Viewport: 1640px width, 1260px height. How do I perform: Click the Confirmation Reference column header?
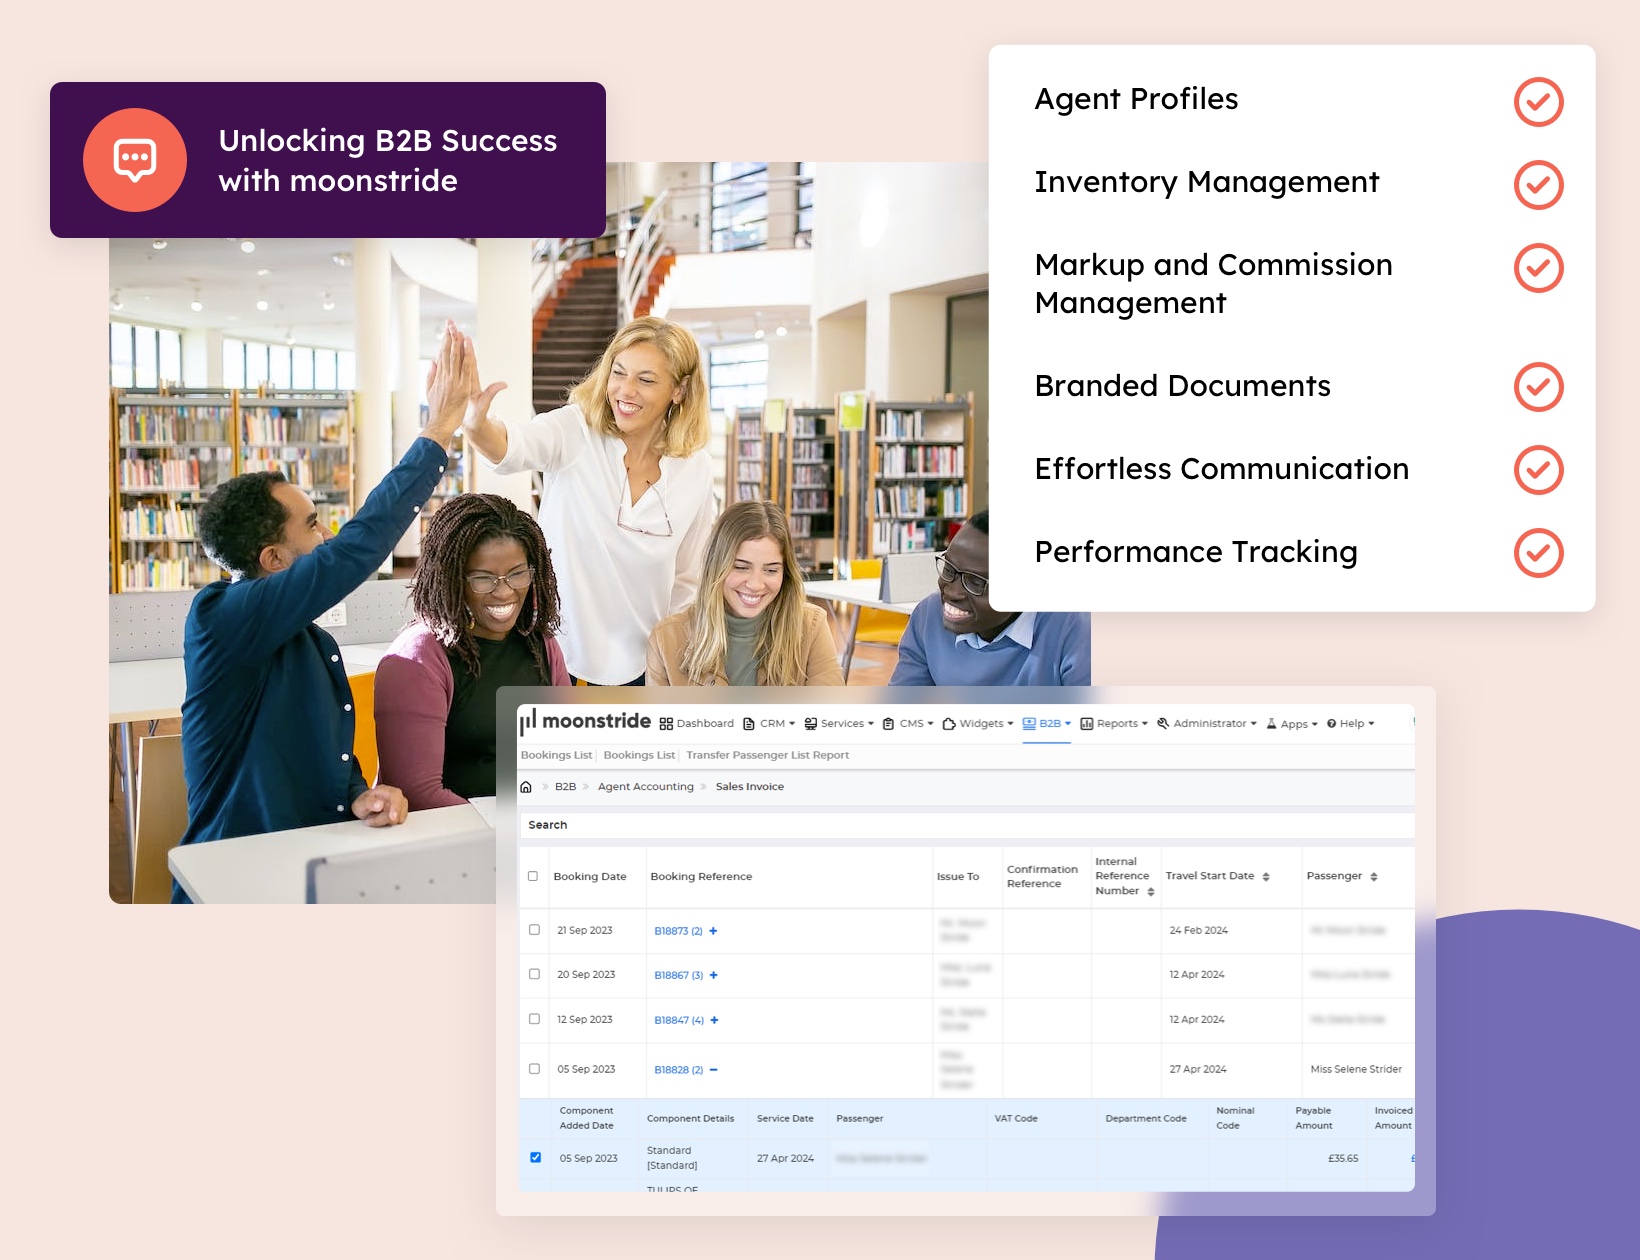pyautogui.click(x=1042, y=877)
